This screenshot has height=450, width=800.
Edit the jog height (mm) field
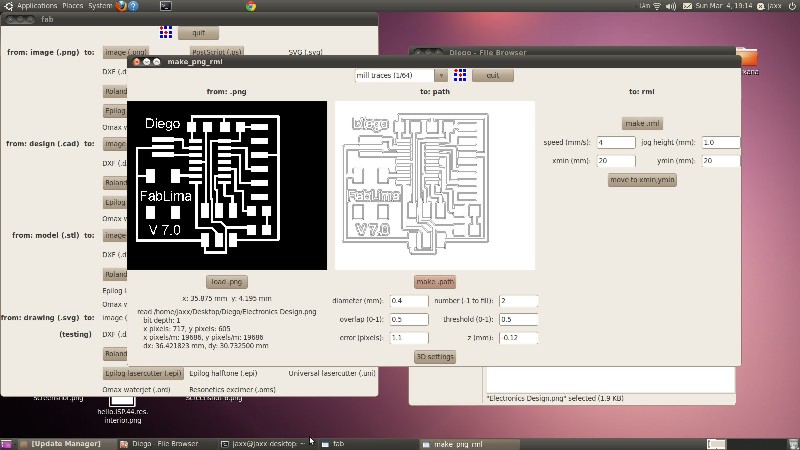[720, 142]
